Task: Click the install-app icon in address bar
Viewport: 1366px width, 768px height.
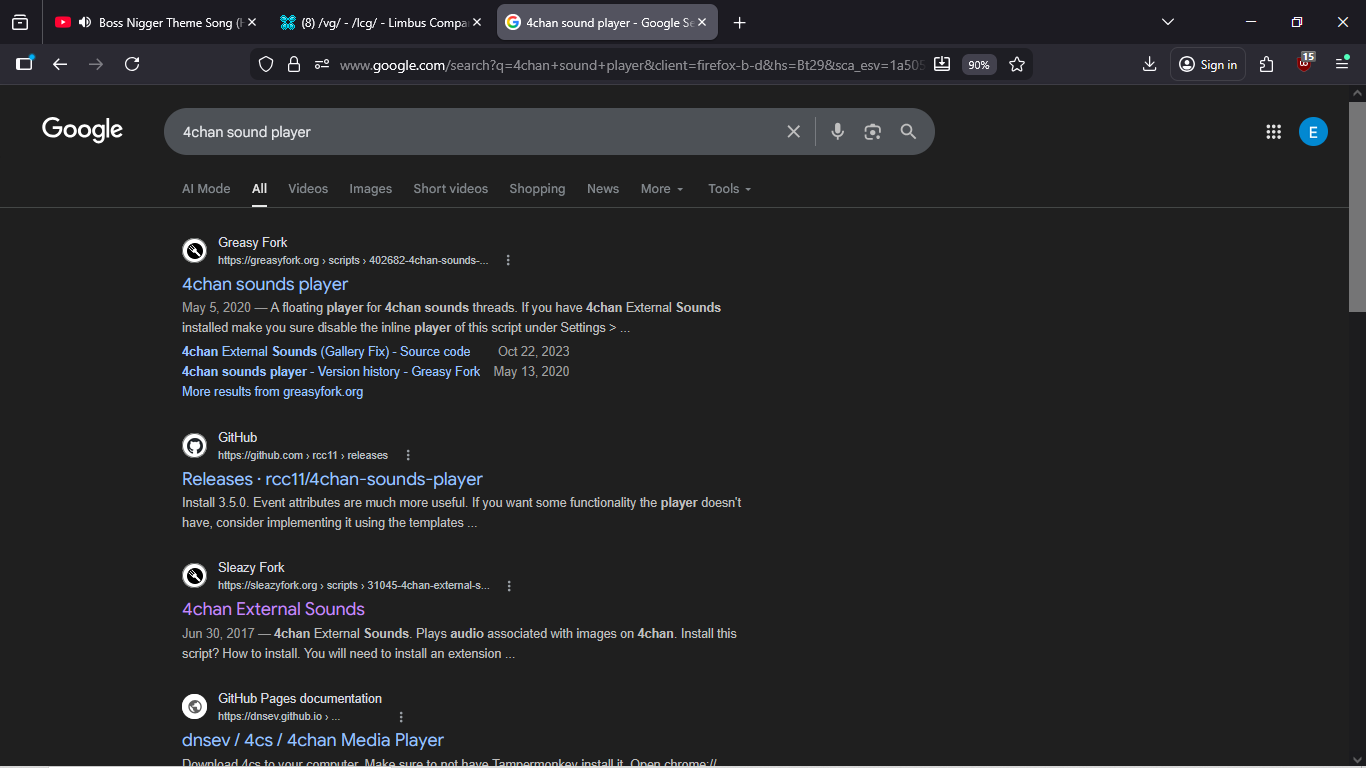Action: point(941,64)
